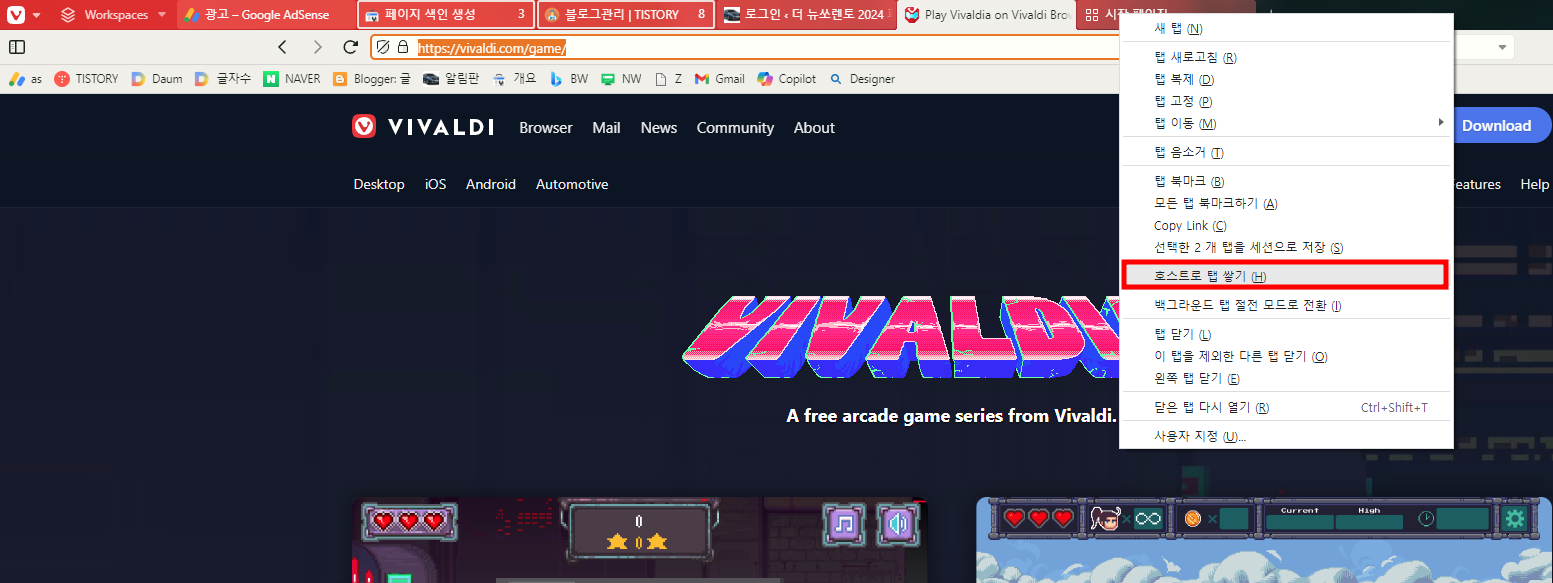Open the NW bookmark
1553x583 pixels.
coord(621,78)
